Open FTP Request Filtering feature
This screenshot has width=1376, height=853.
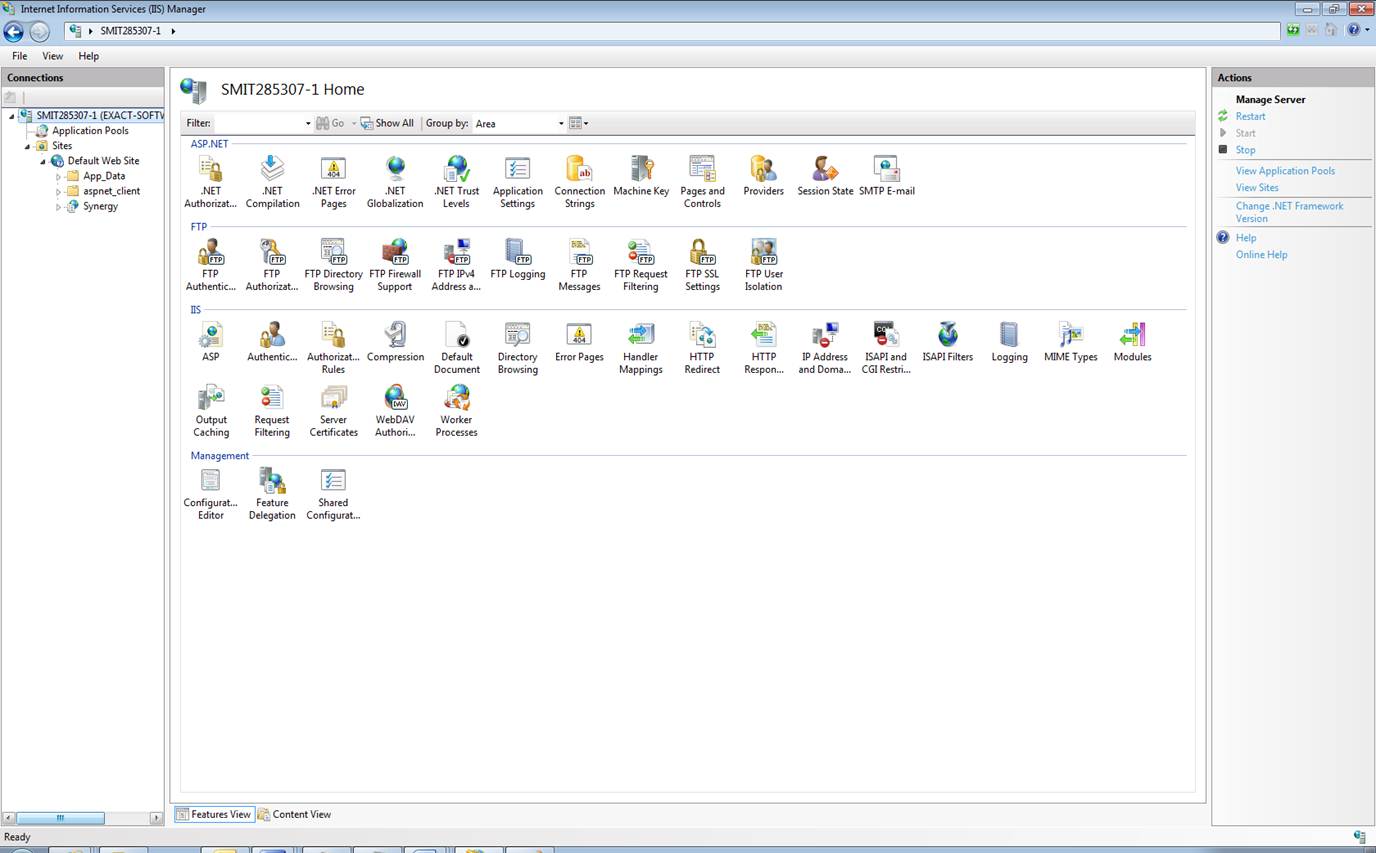tap(641, 265)
